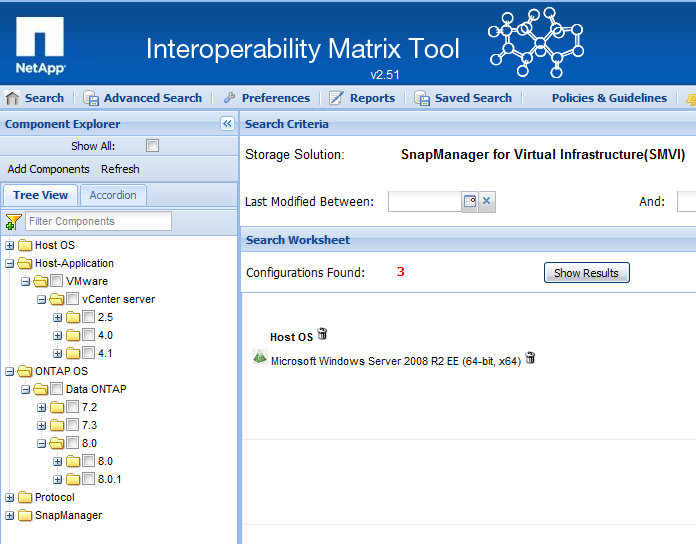Click the NetApp logo
This screenshot has width=696, height=544.
click(40, 45)
